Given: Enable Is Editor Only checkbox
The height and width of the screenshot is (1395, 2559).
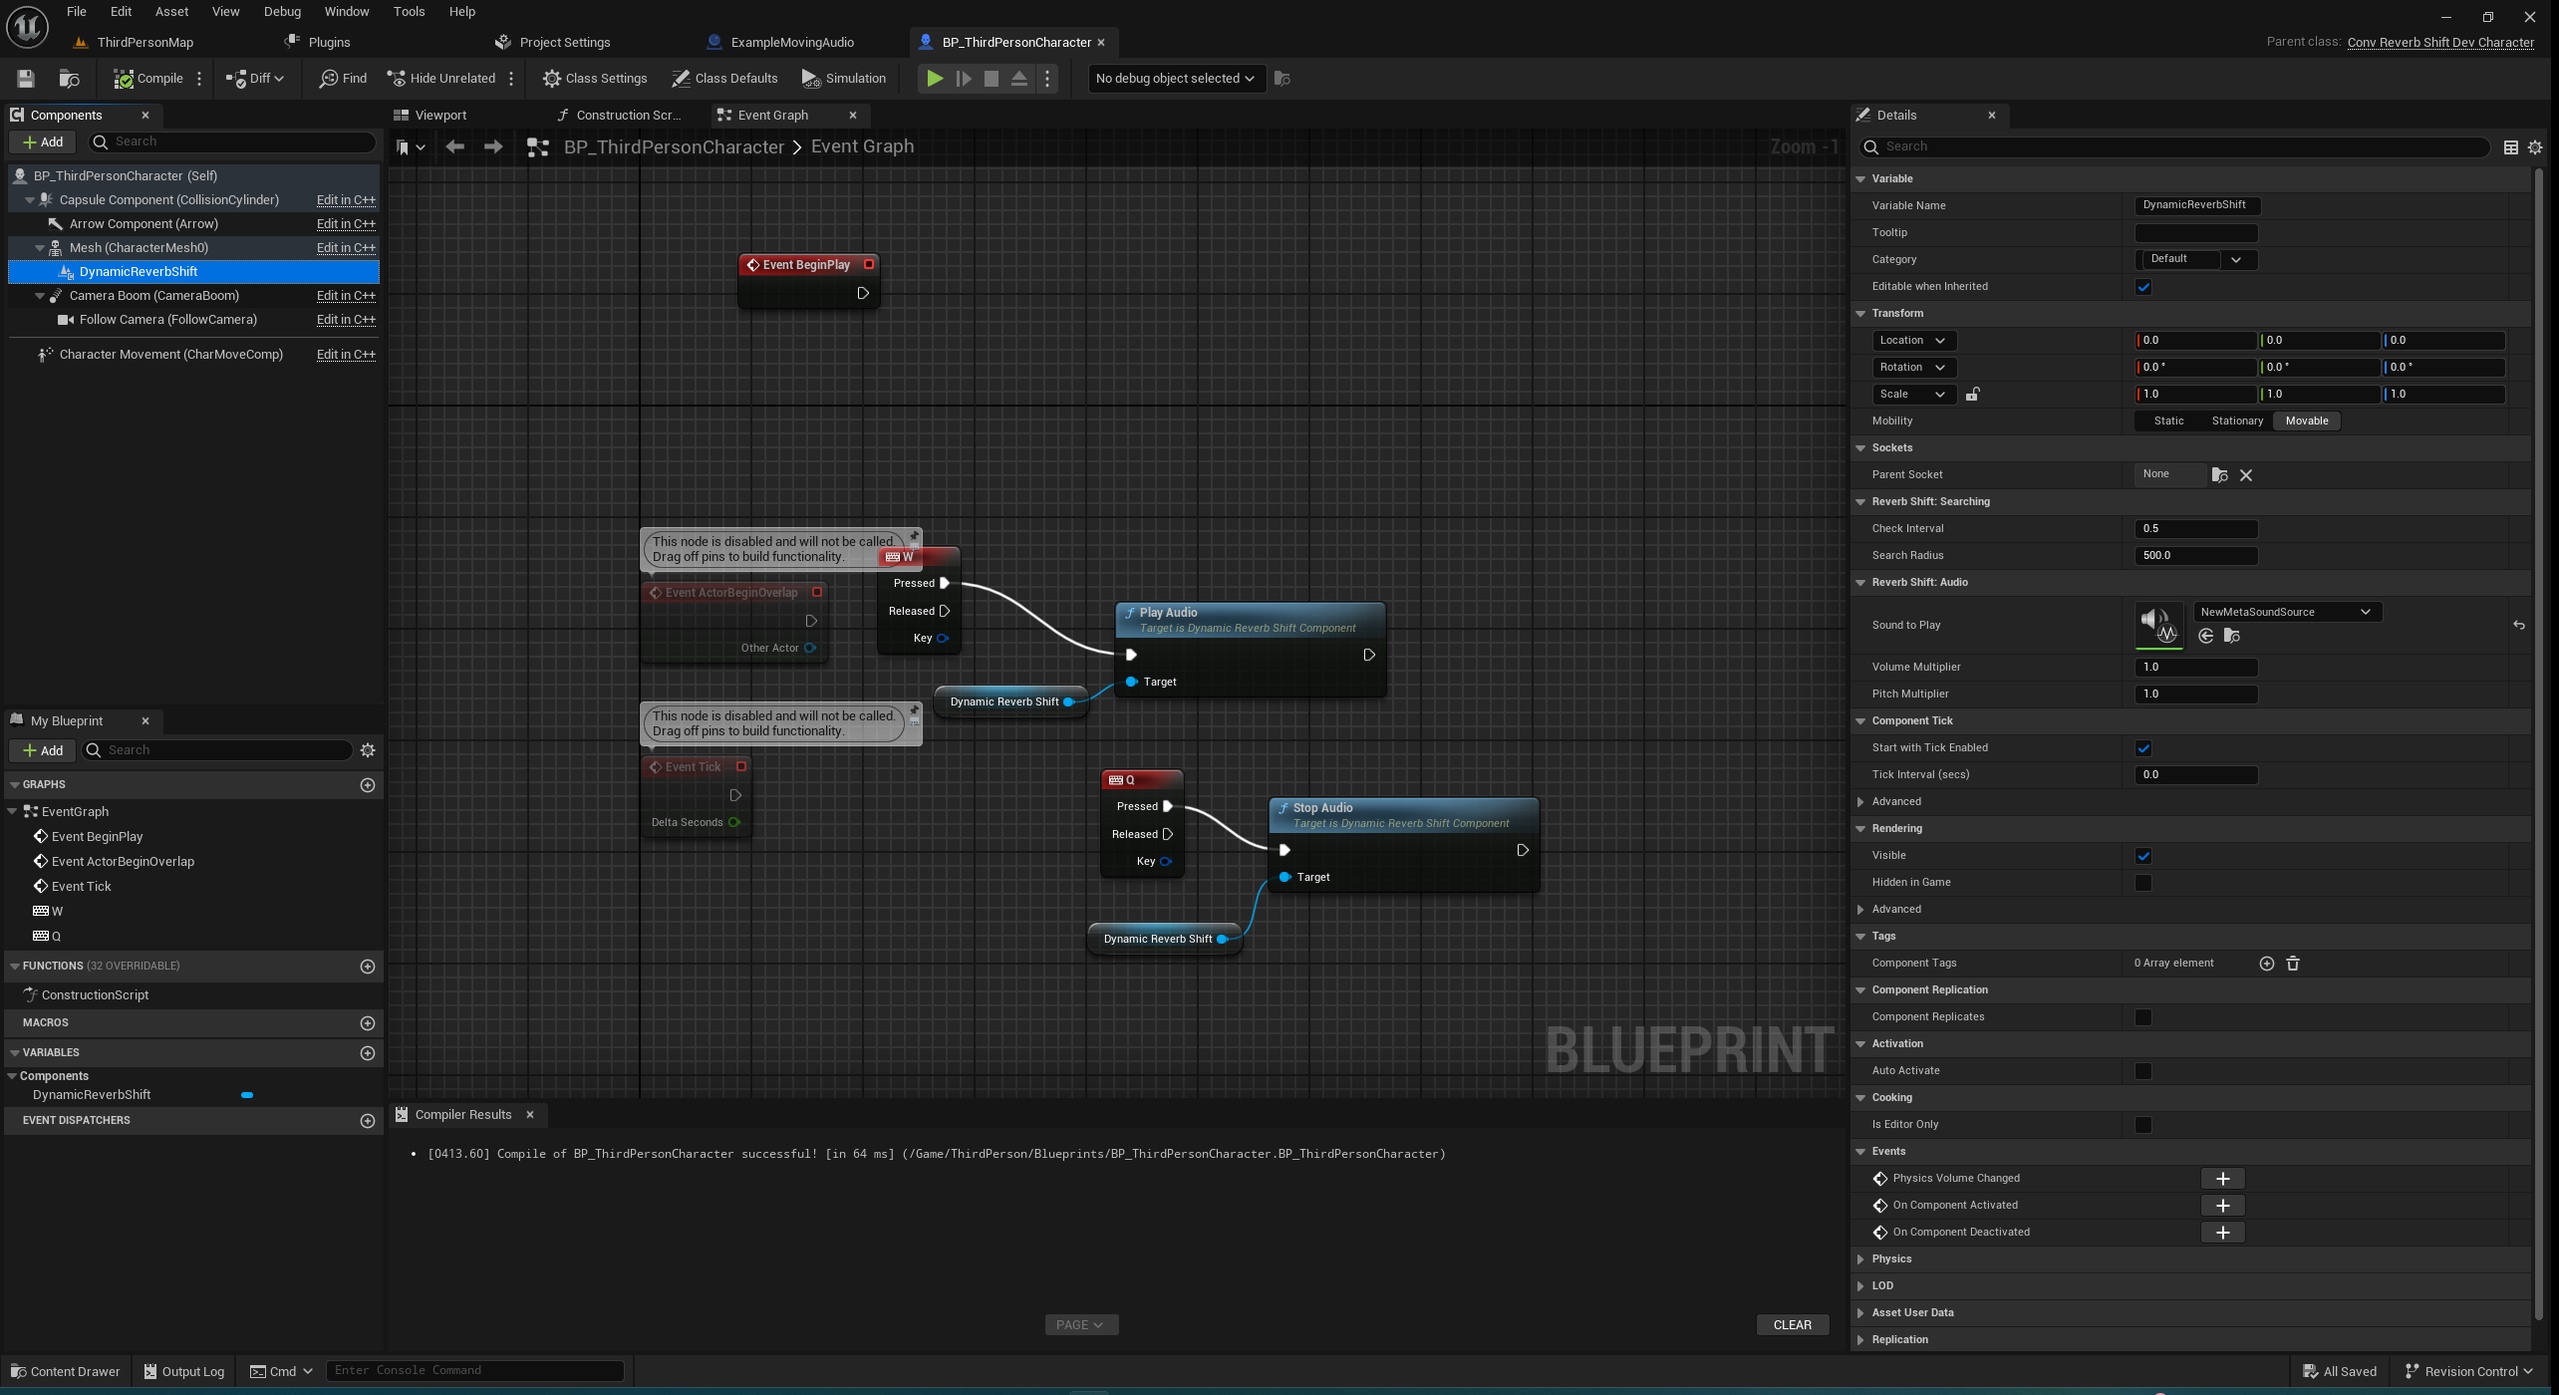Looking at the screenshot, I should pyautogui.click(x=2143, y=1125).
